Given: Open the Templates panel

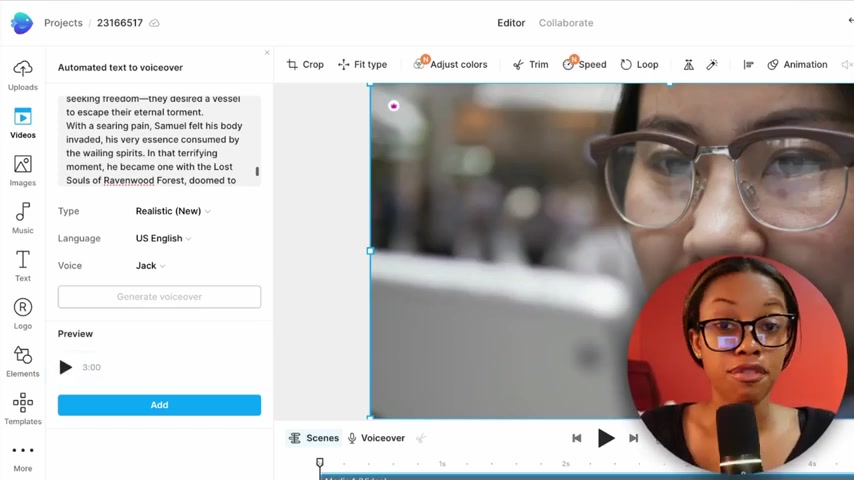Looking at the screenshot, I should tap(22, 409).
